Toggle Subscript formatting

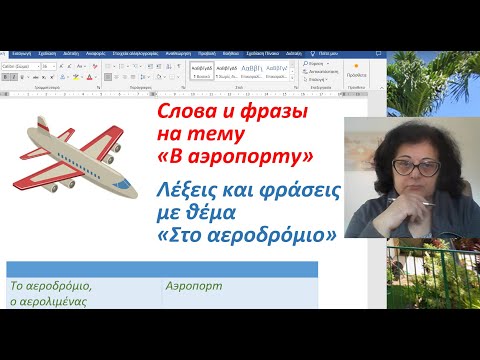click(x=44, y=77)
